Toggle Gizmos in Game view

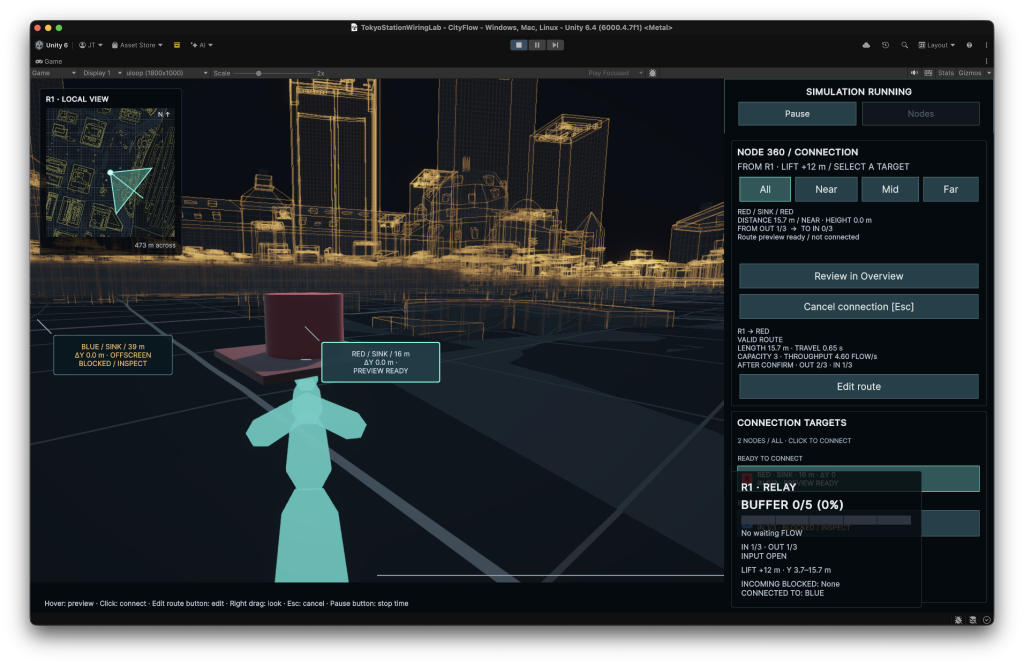pos(970,73)
